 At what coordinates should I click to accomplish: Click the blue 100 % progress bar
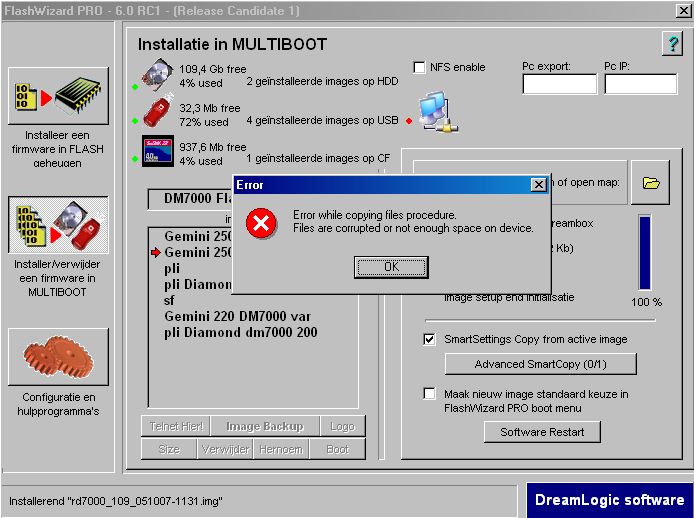point(644,252)
